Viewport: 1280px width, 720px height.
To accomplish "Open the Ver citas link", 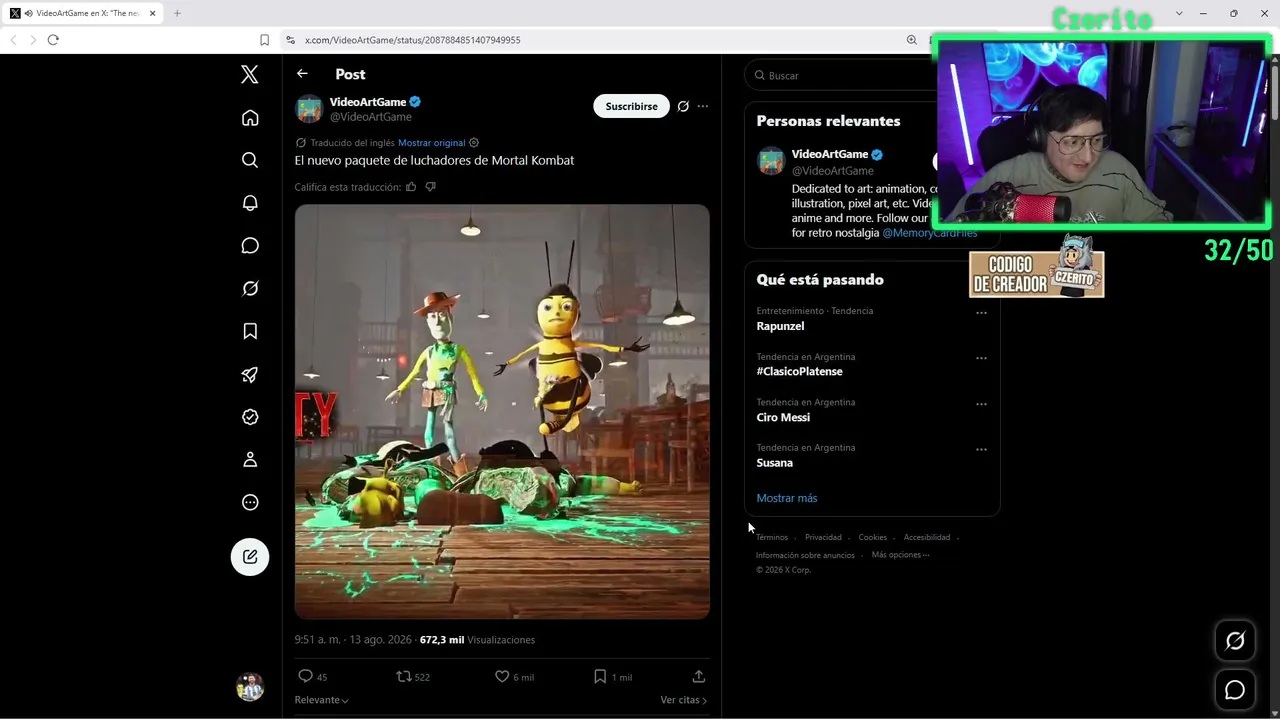I will click(684, 700).
